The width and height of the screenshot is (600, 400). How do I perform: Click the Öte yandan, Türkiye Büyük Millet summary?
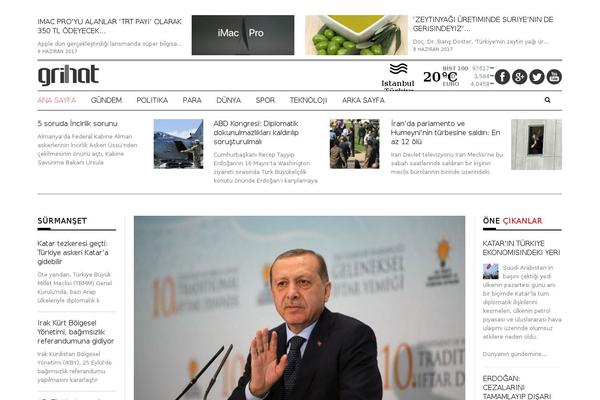click(x=75, y=287)
